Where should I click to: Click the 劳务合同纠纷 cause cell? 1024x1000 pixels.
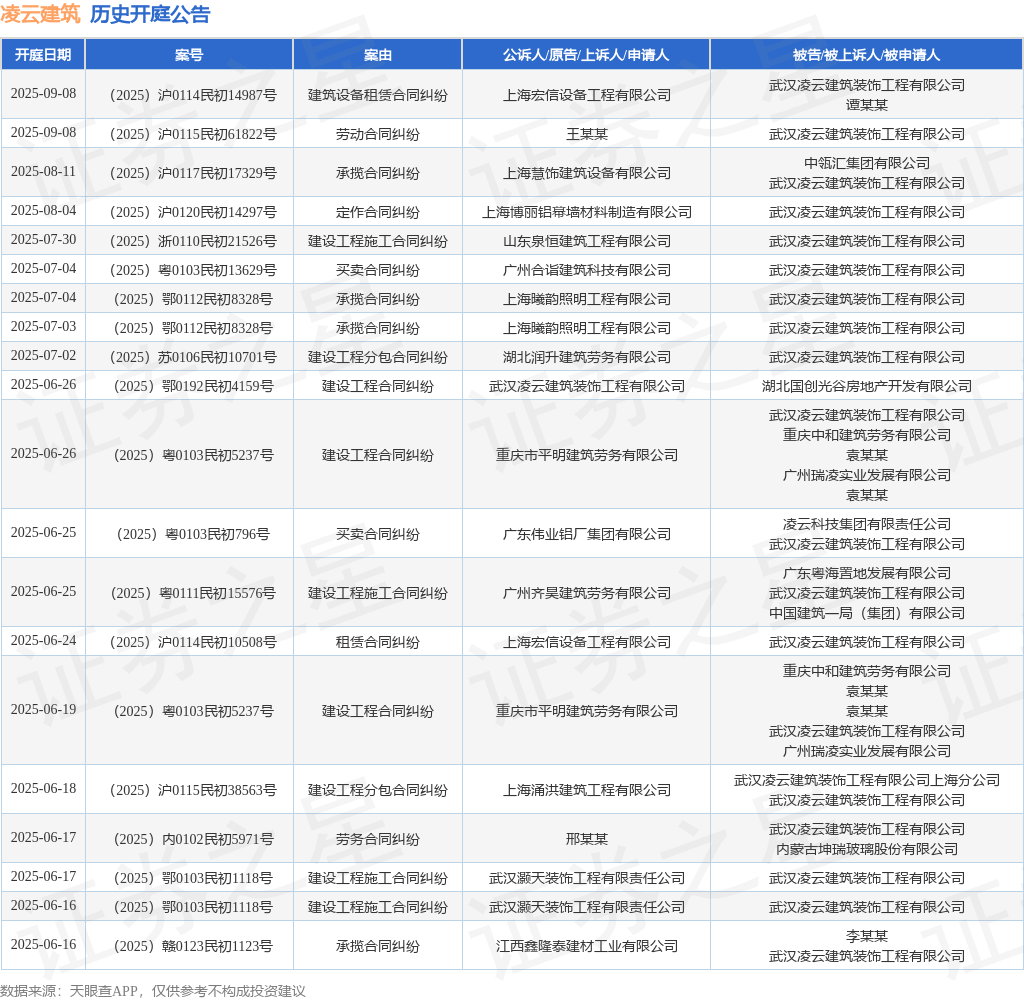[377, 839]
